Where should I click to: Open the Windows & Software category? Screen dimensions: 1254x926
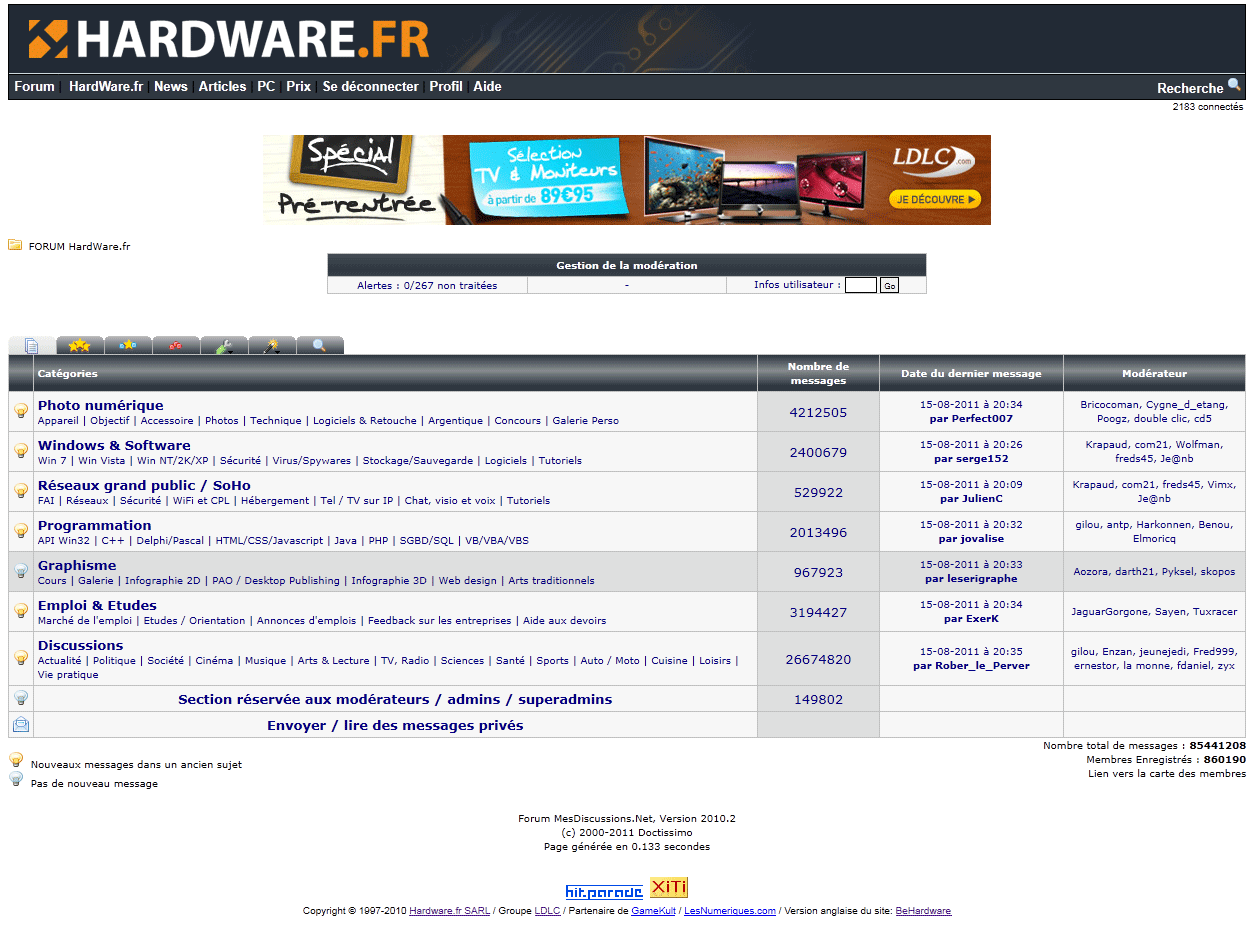114,445
